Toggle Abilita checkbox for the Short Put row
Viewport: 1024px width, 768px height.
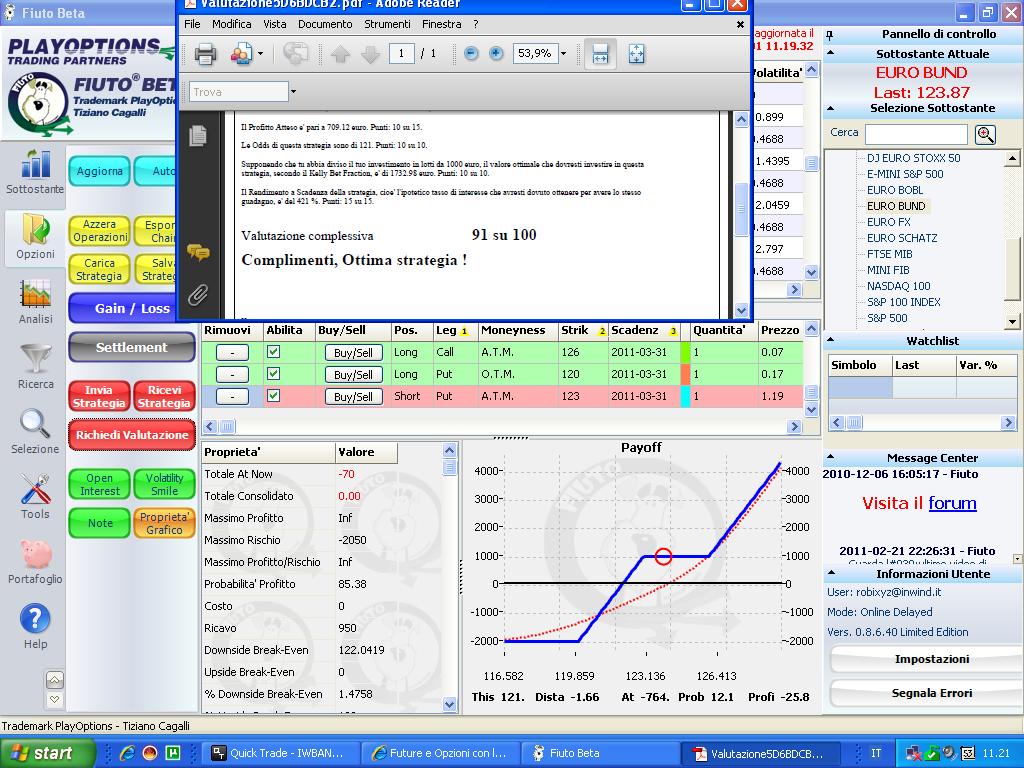click(274, 396)
